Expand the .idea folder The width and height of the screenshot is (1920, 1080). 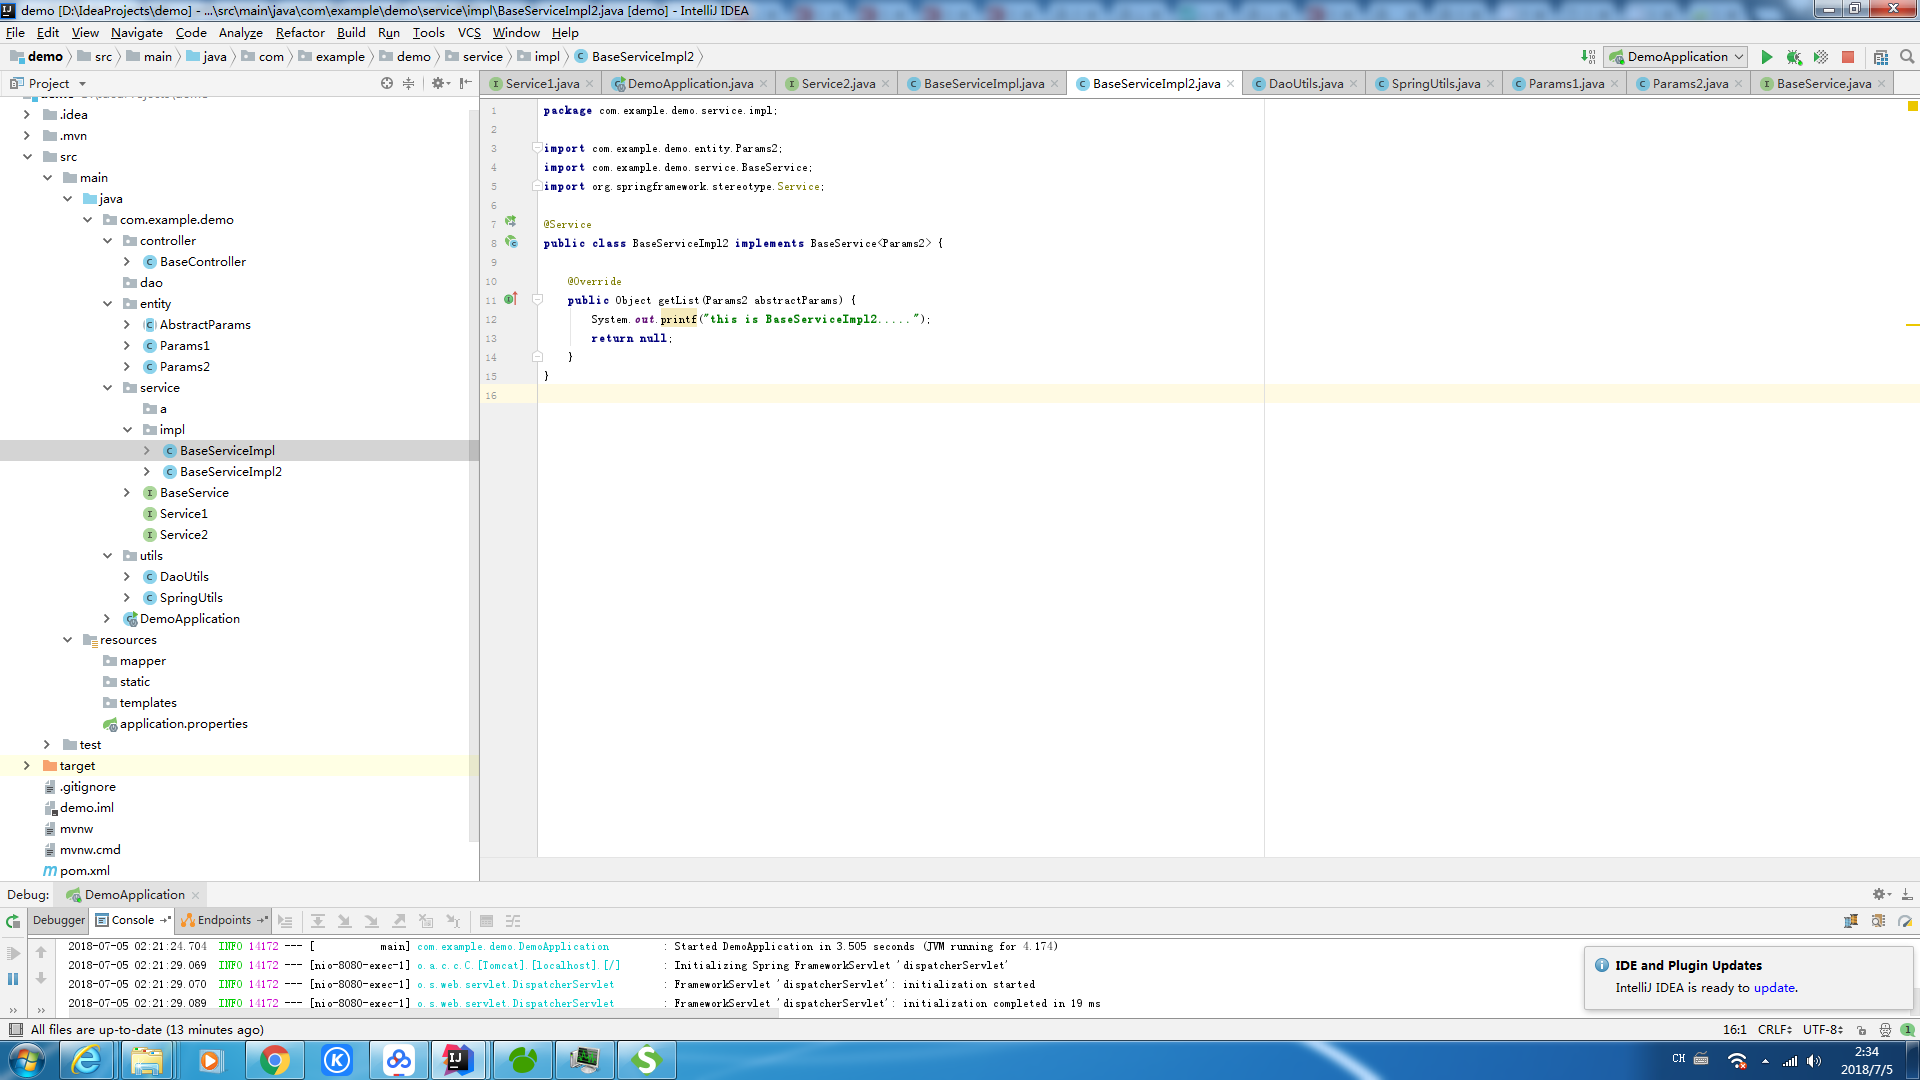[x=27, y=114]
